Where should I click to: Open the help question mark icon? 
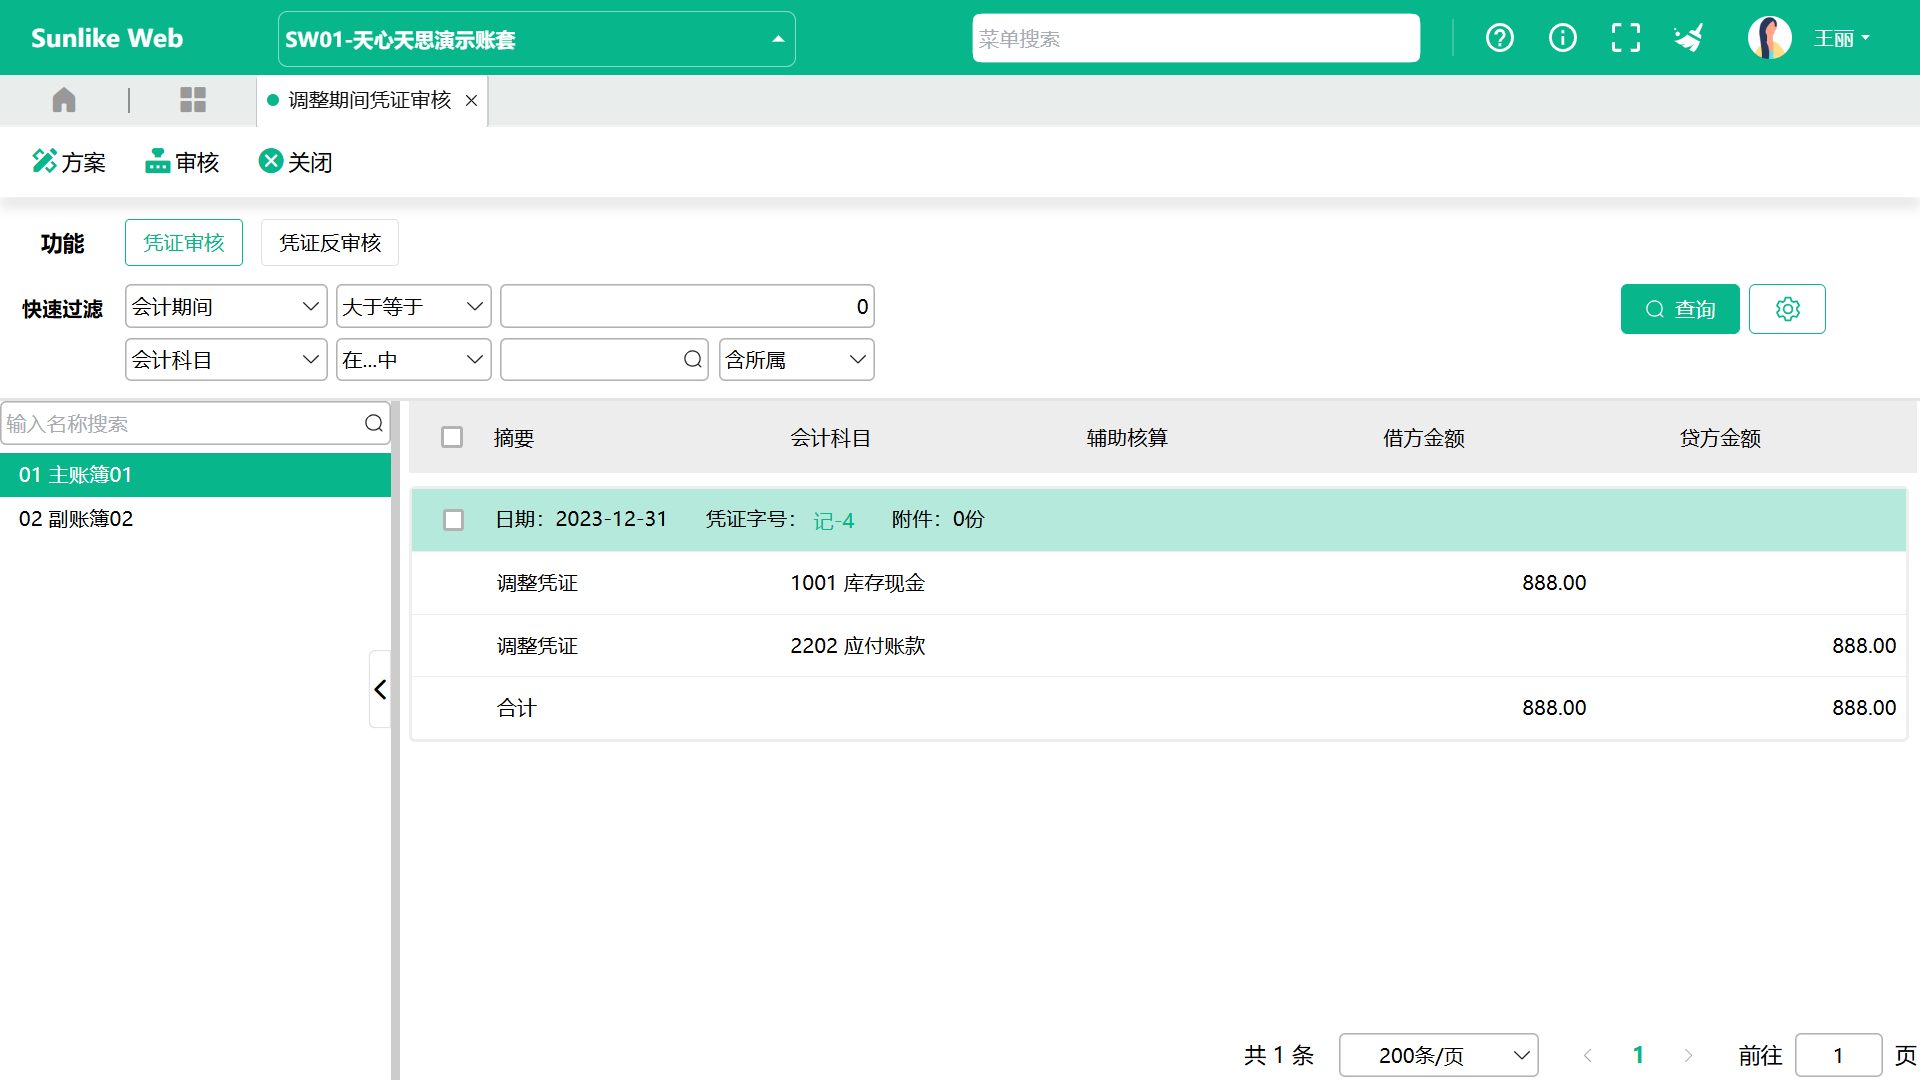coord(1499,38)
